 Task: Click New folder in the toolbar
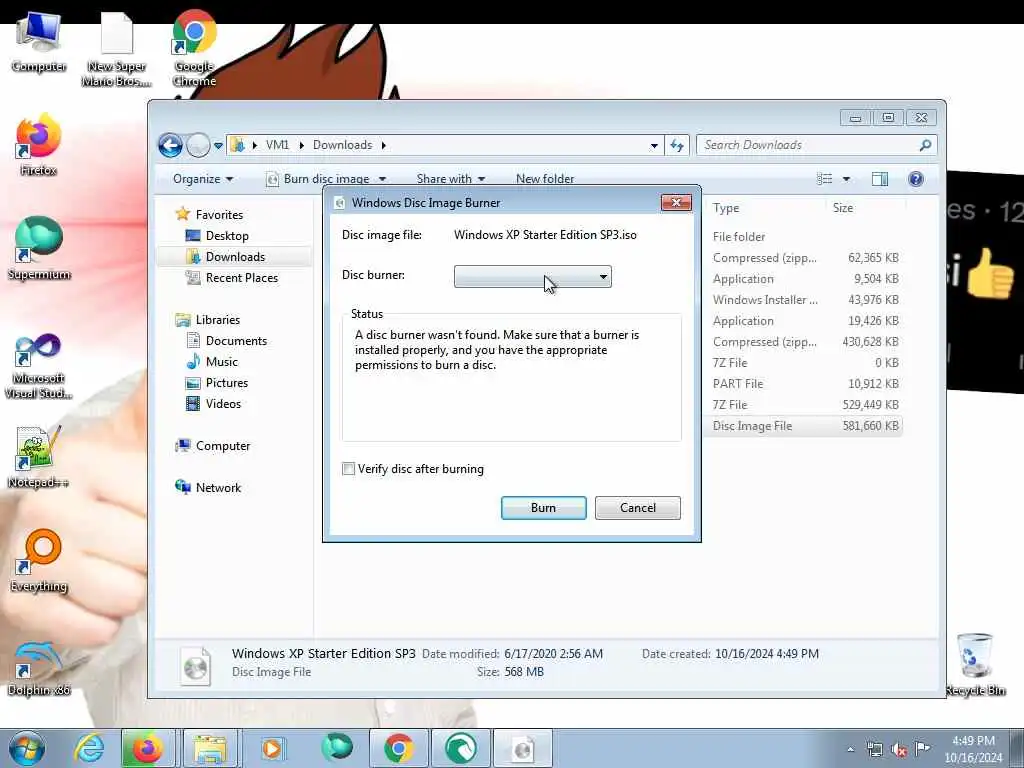pyautogui.click(x=545, y=179)
